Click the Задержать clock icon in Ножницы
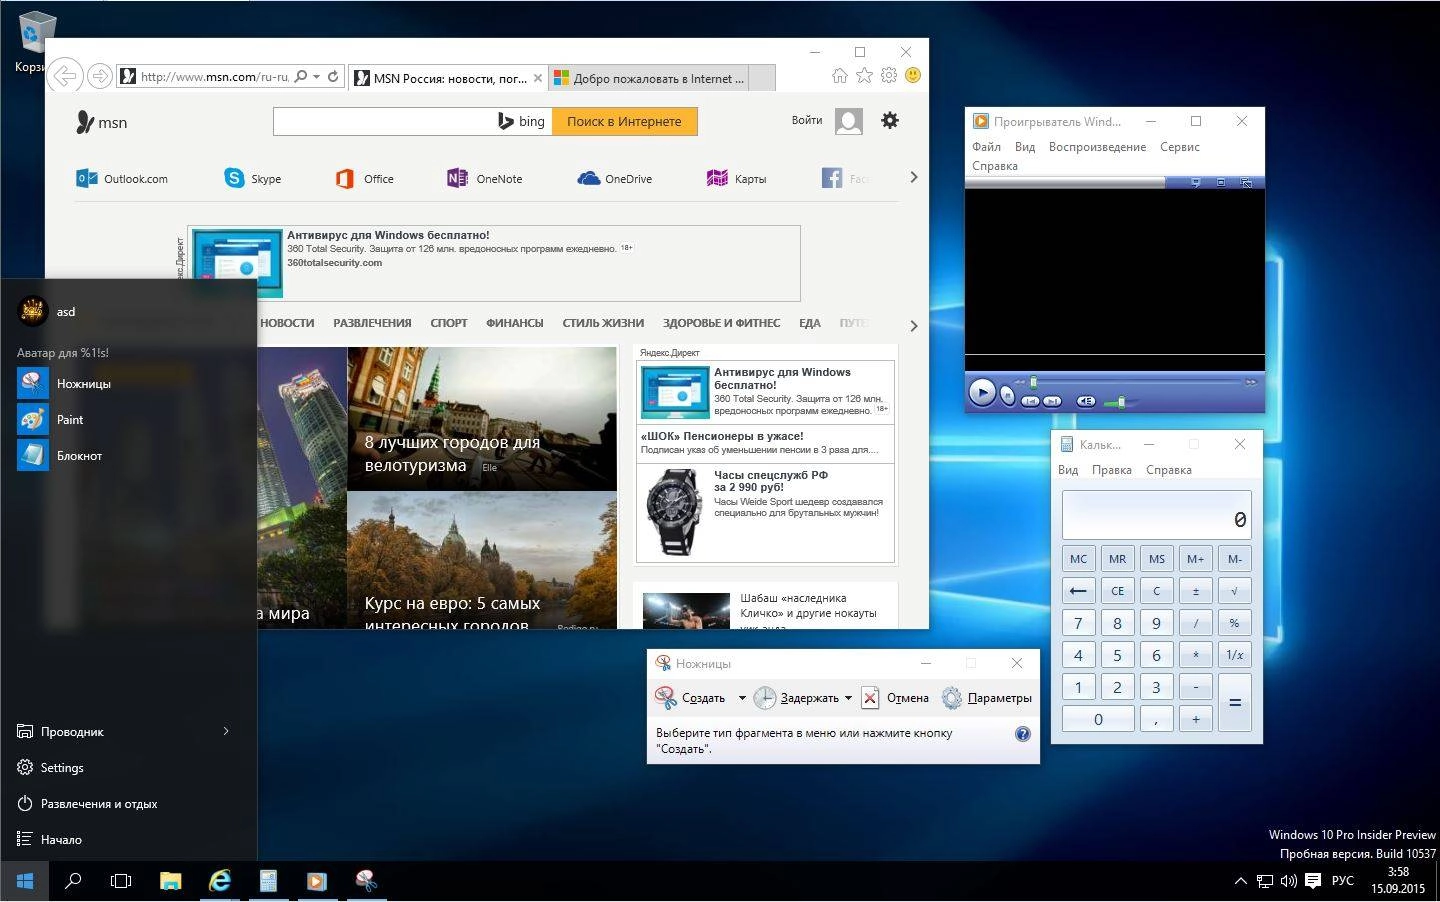The height and width of the screenshot is (902, 1440). (x=765, y=698)
